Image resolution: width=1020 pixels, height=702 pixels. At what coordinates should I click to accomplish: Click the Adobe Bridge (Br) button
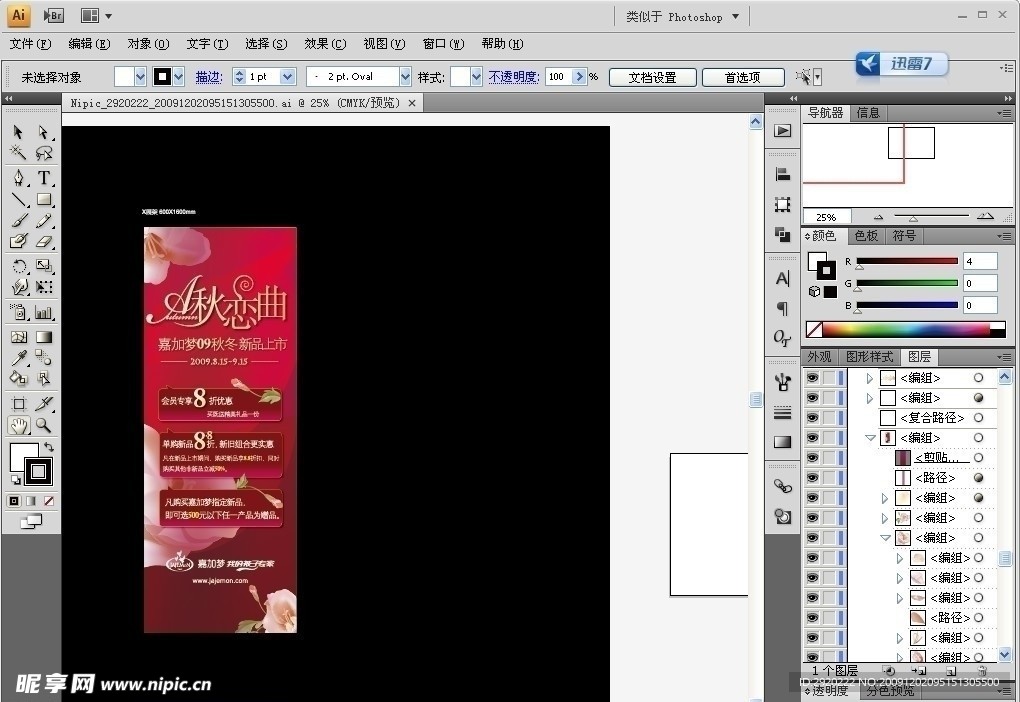(x=54, y=15)
